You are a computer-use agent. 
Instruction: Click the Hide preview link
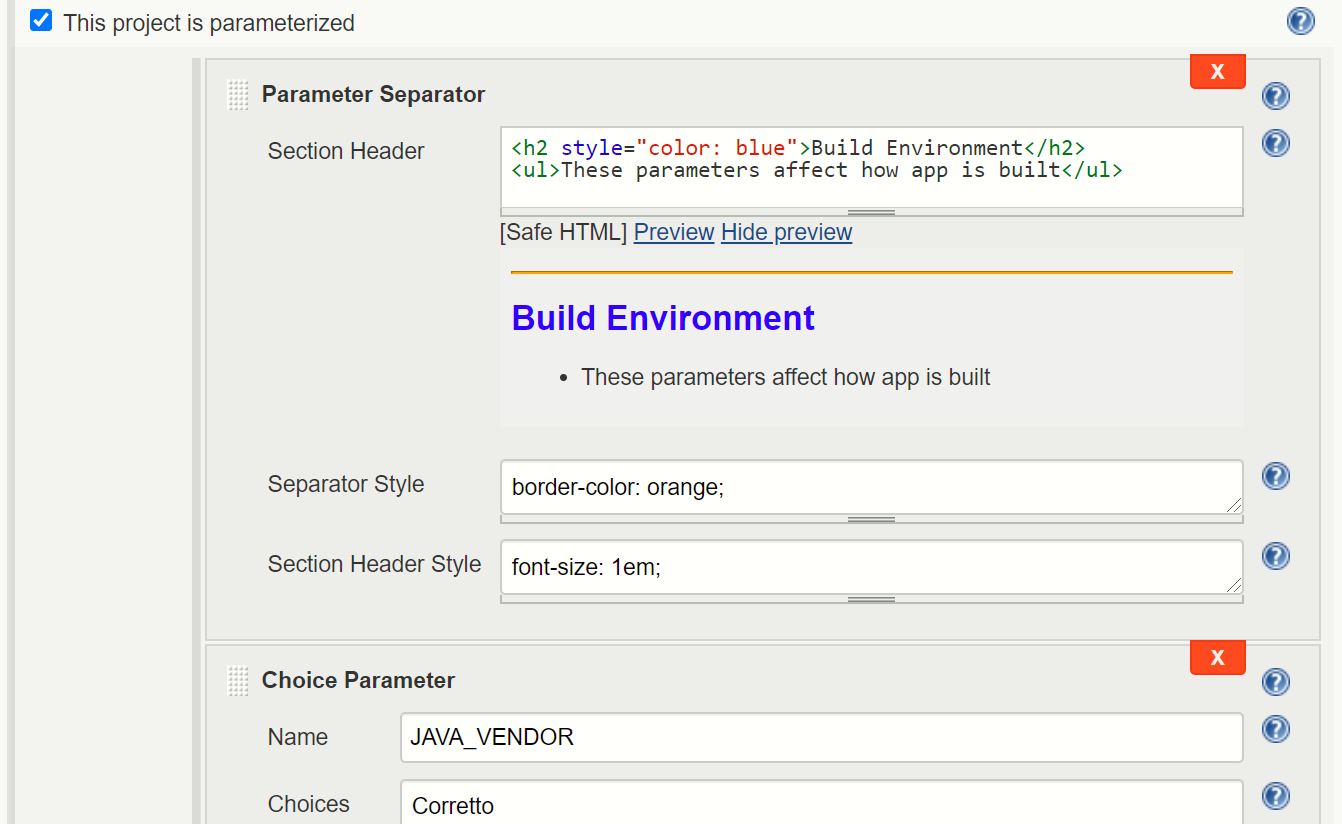coord(786,232)
